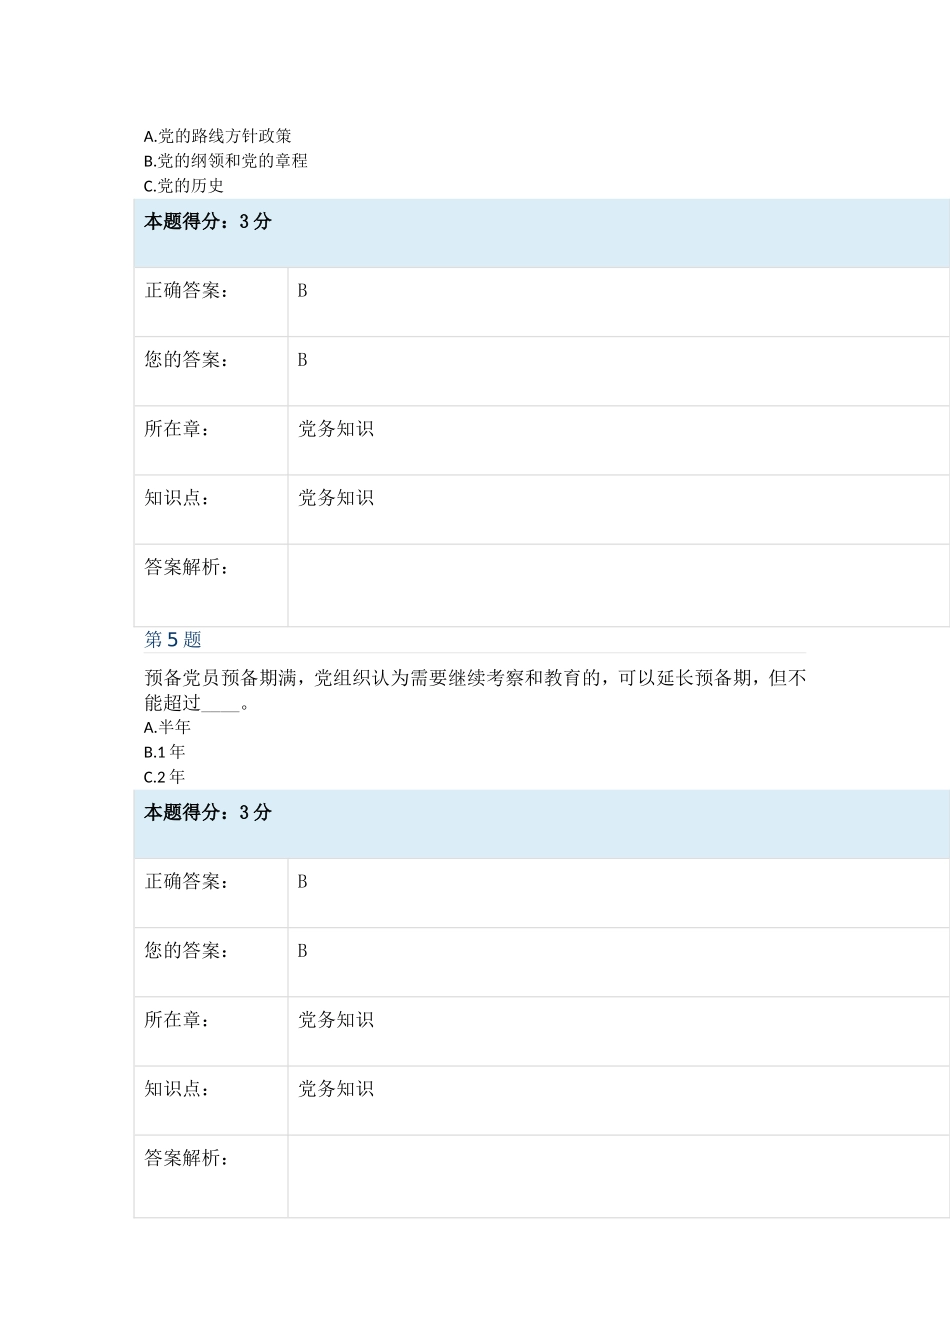Viewport: 950px width, 1344px height.
Task: Click 党务知识 in question 5's 知识点 row
Action: 336,1089
